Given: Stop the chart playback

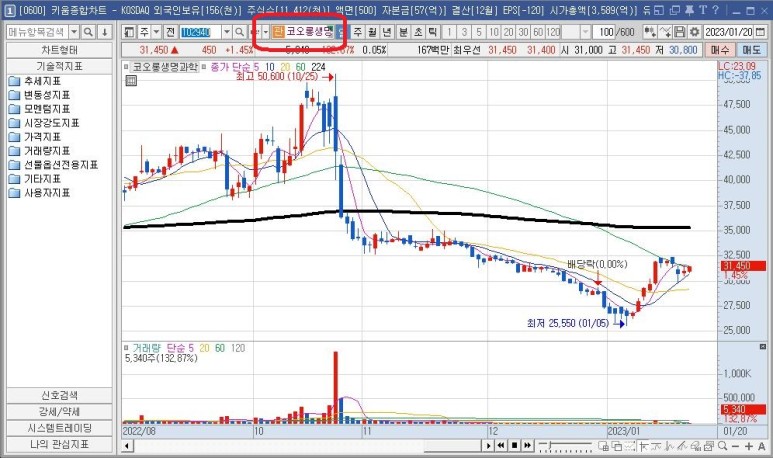Looking at the screenshot, I should point(514,446).
